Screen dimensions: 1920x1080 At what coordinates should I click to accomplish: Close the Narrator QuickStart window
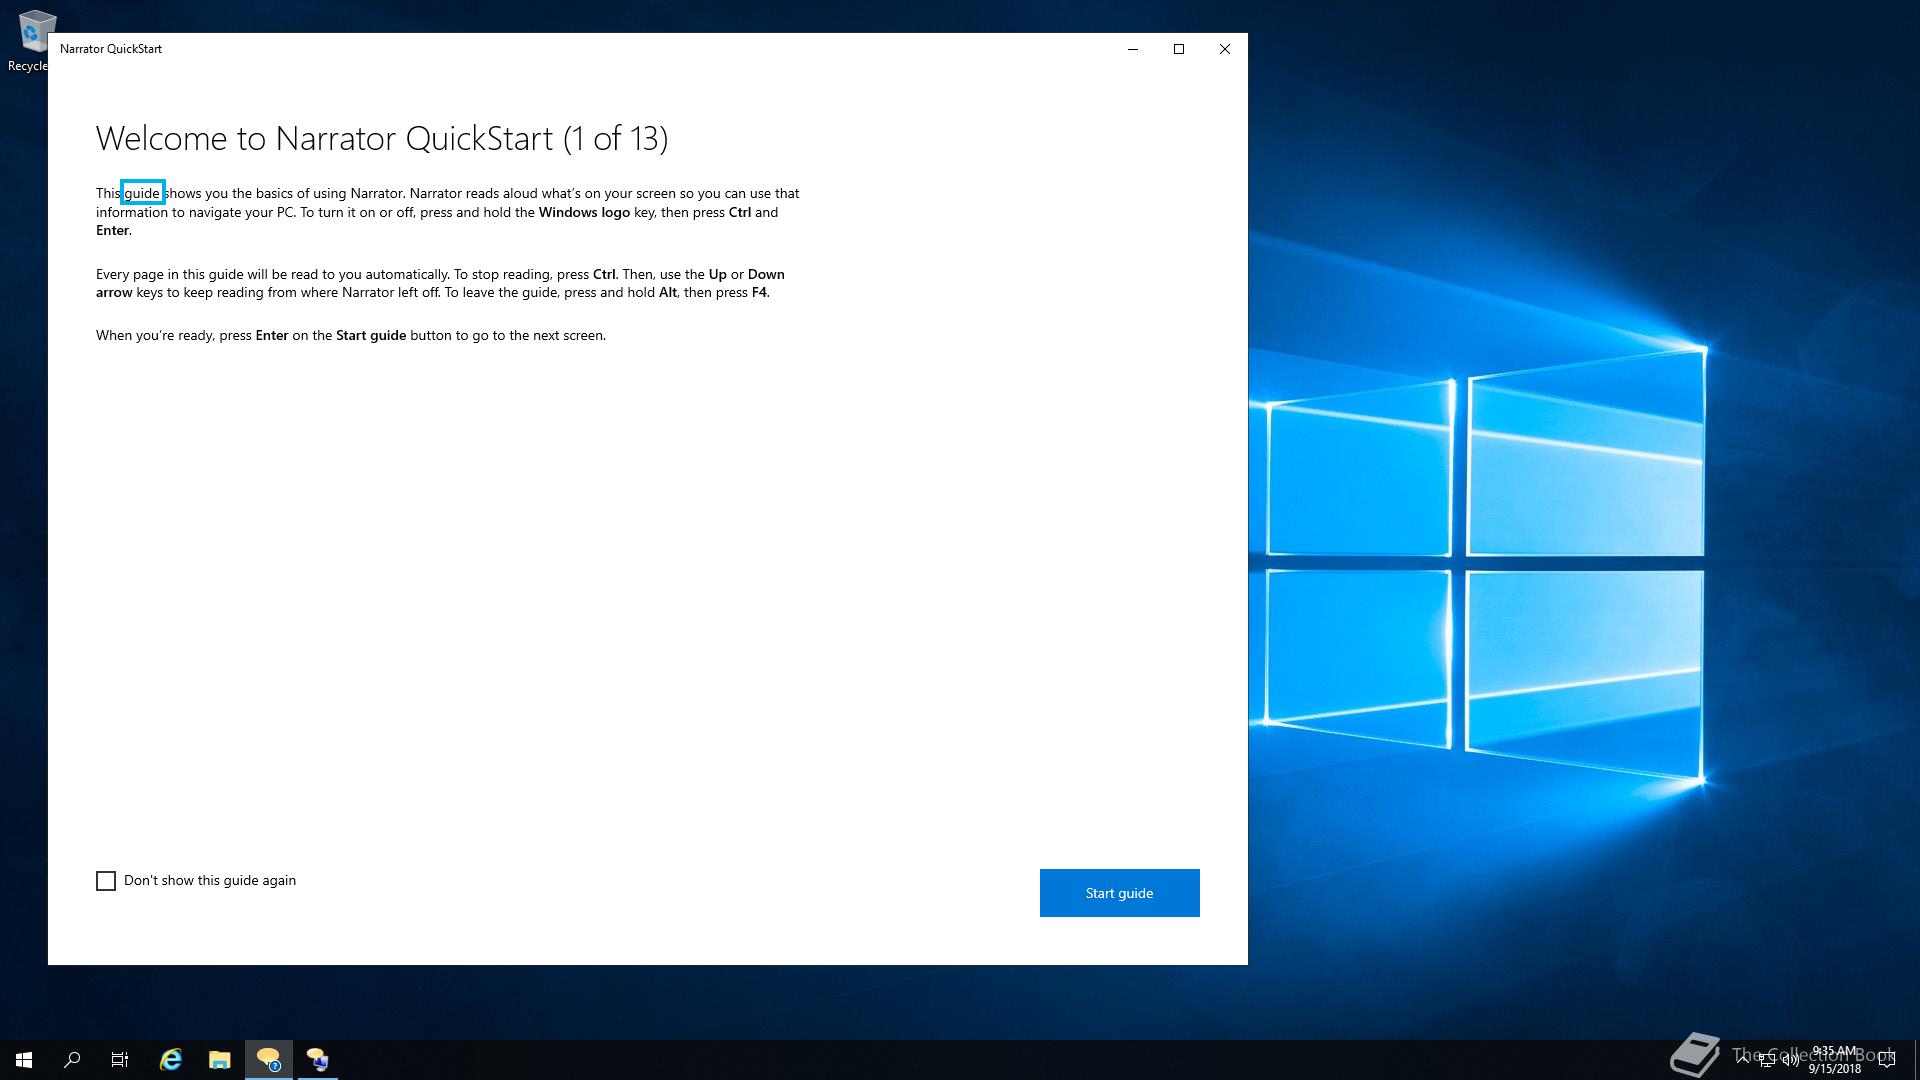click(x=1225, y=49)
